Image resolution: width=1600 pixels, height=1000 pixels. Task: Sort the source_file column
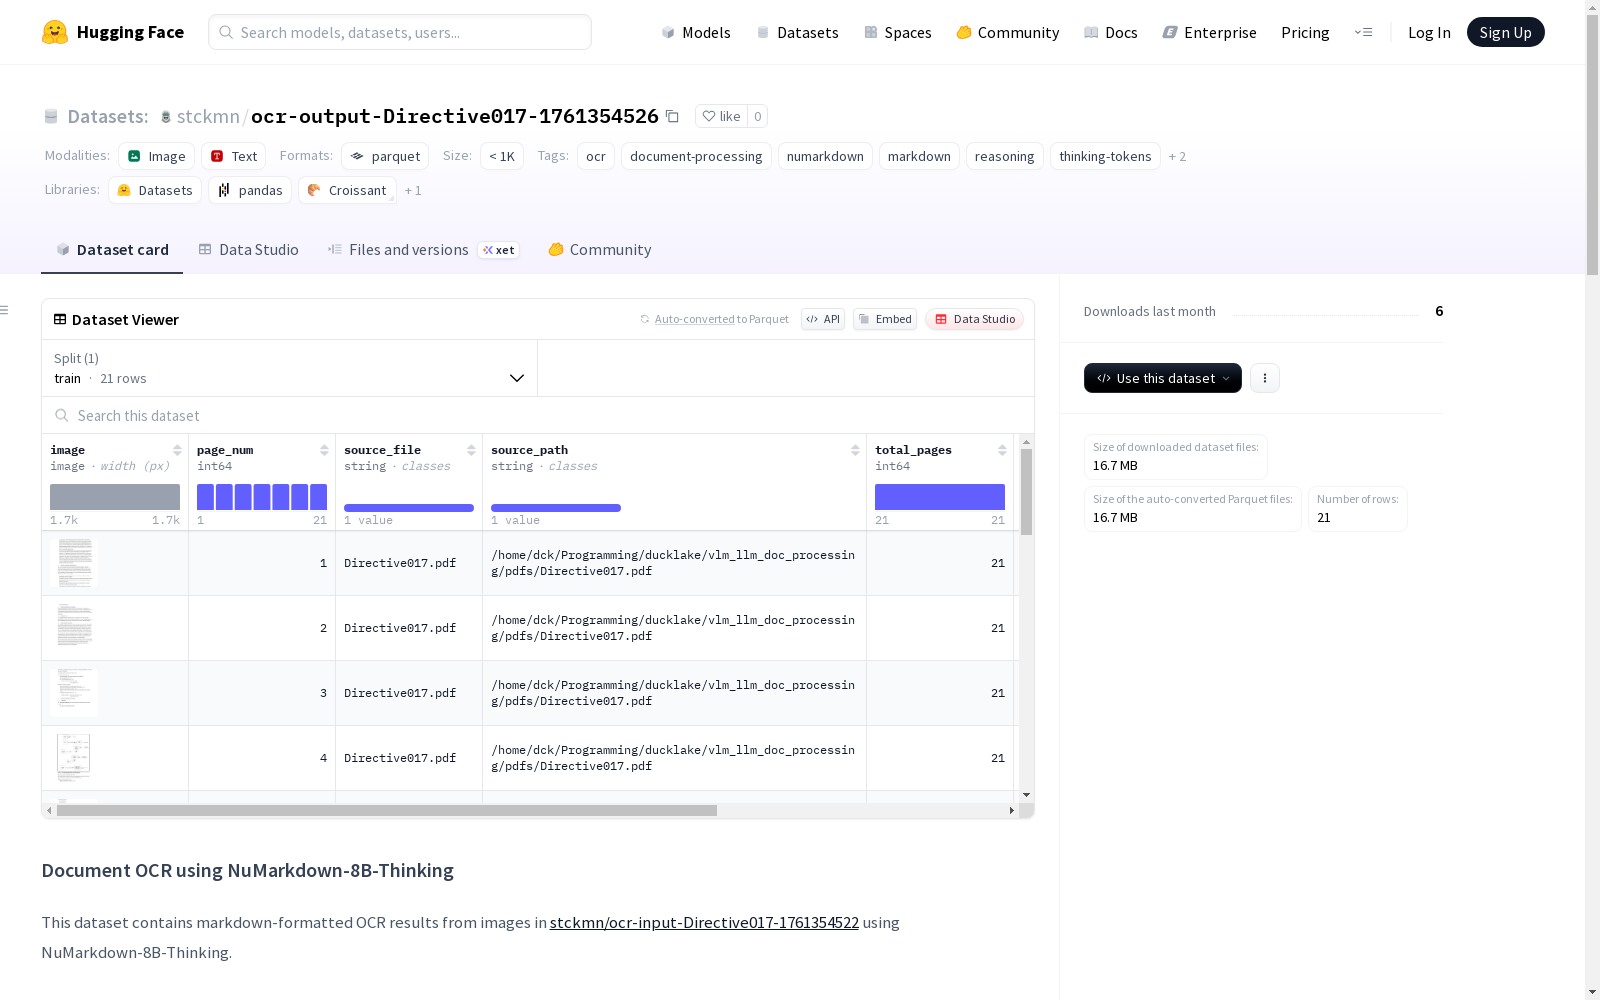pyautogui.click(x=471, y=450)
